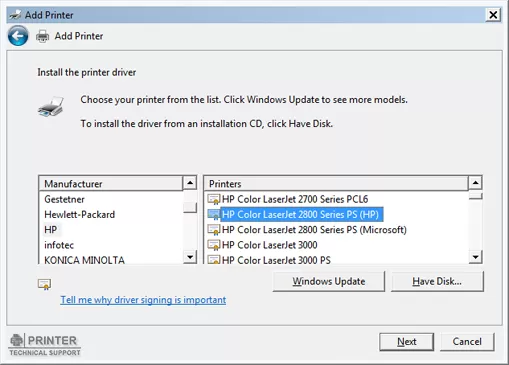Click the Windows Update button

click(x=329, y=281)
